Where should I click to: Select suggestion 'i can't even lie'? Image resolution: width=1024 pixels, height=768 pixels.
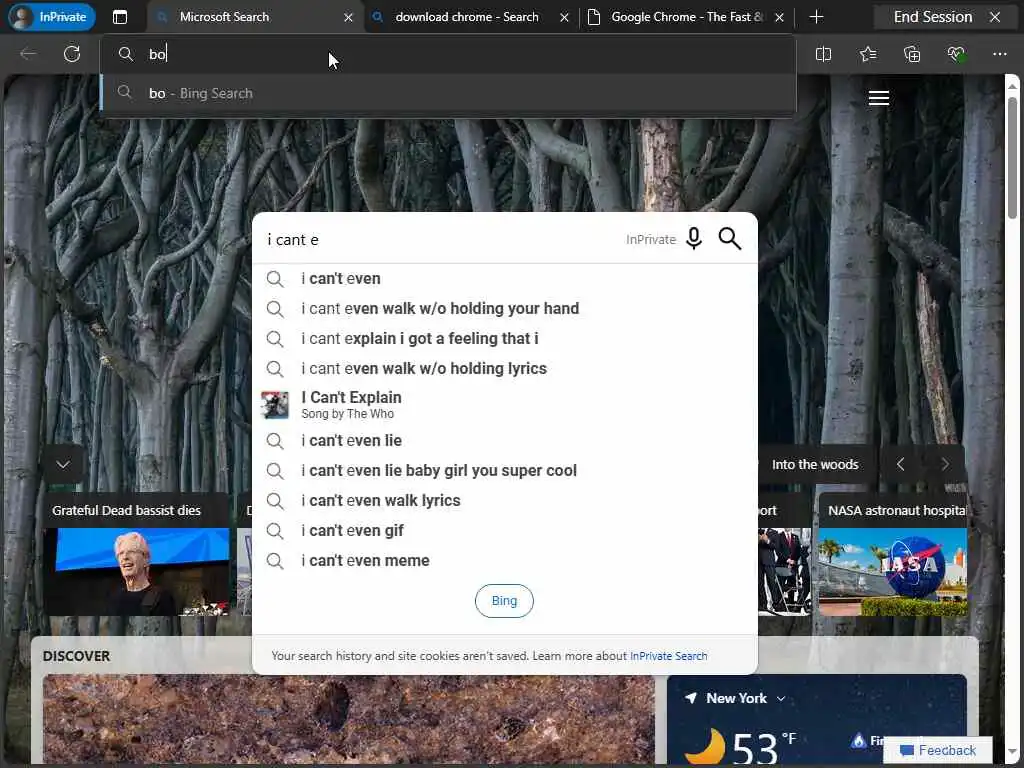click(504, 441)
